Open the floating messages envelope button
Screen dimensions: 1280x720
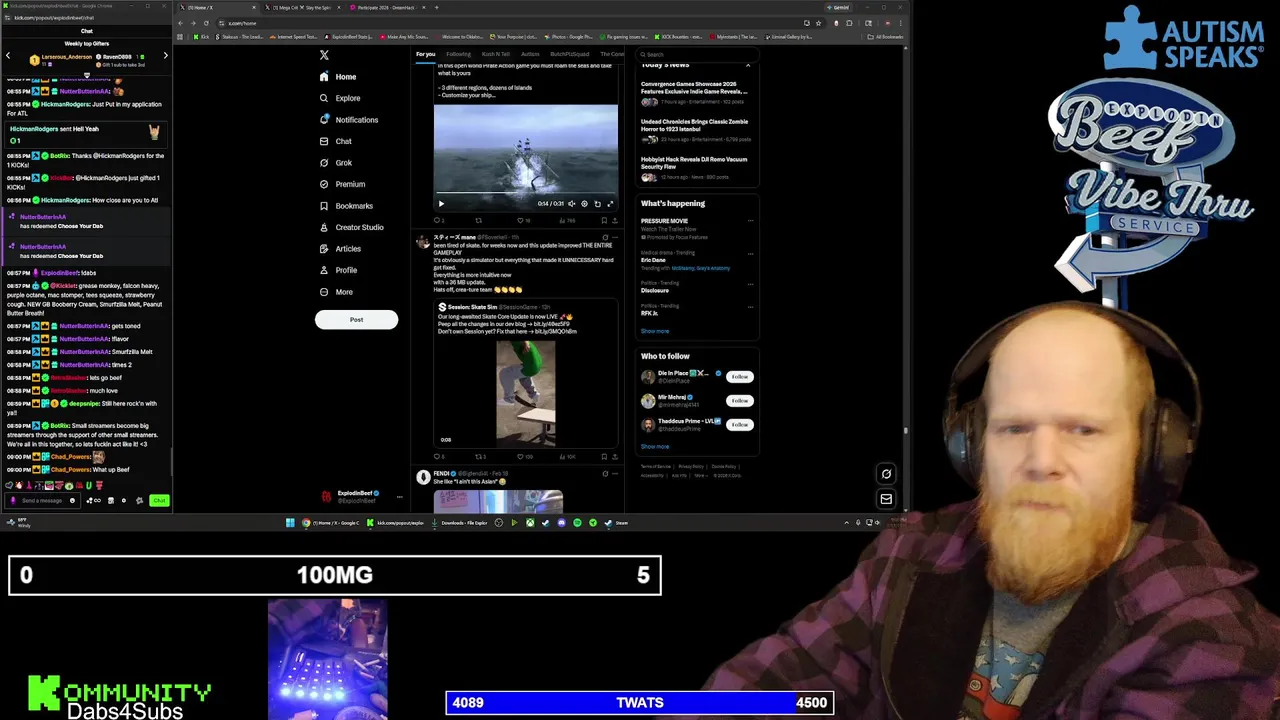tap(886, 498)
